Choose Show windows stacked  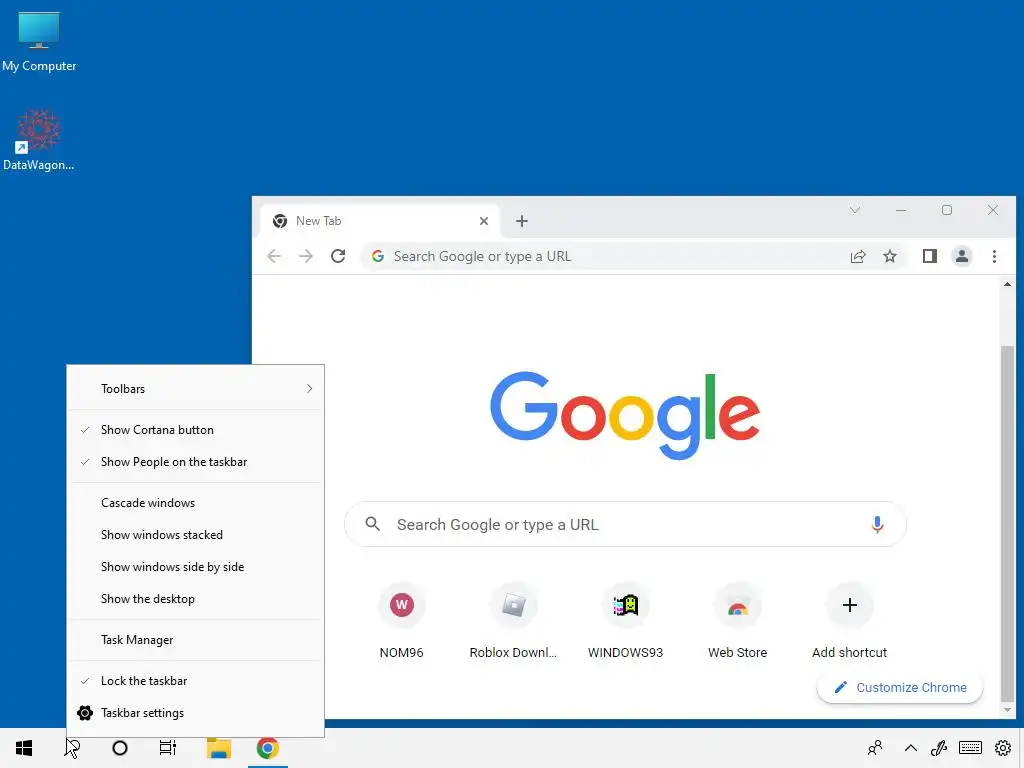point(196,535)
